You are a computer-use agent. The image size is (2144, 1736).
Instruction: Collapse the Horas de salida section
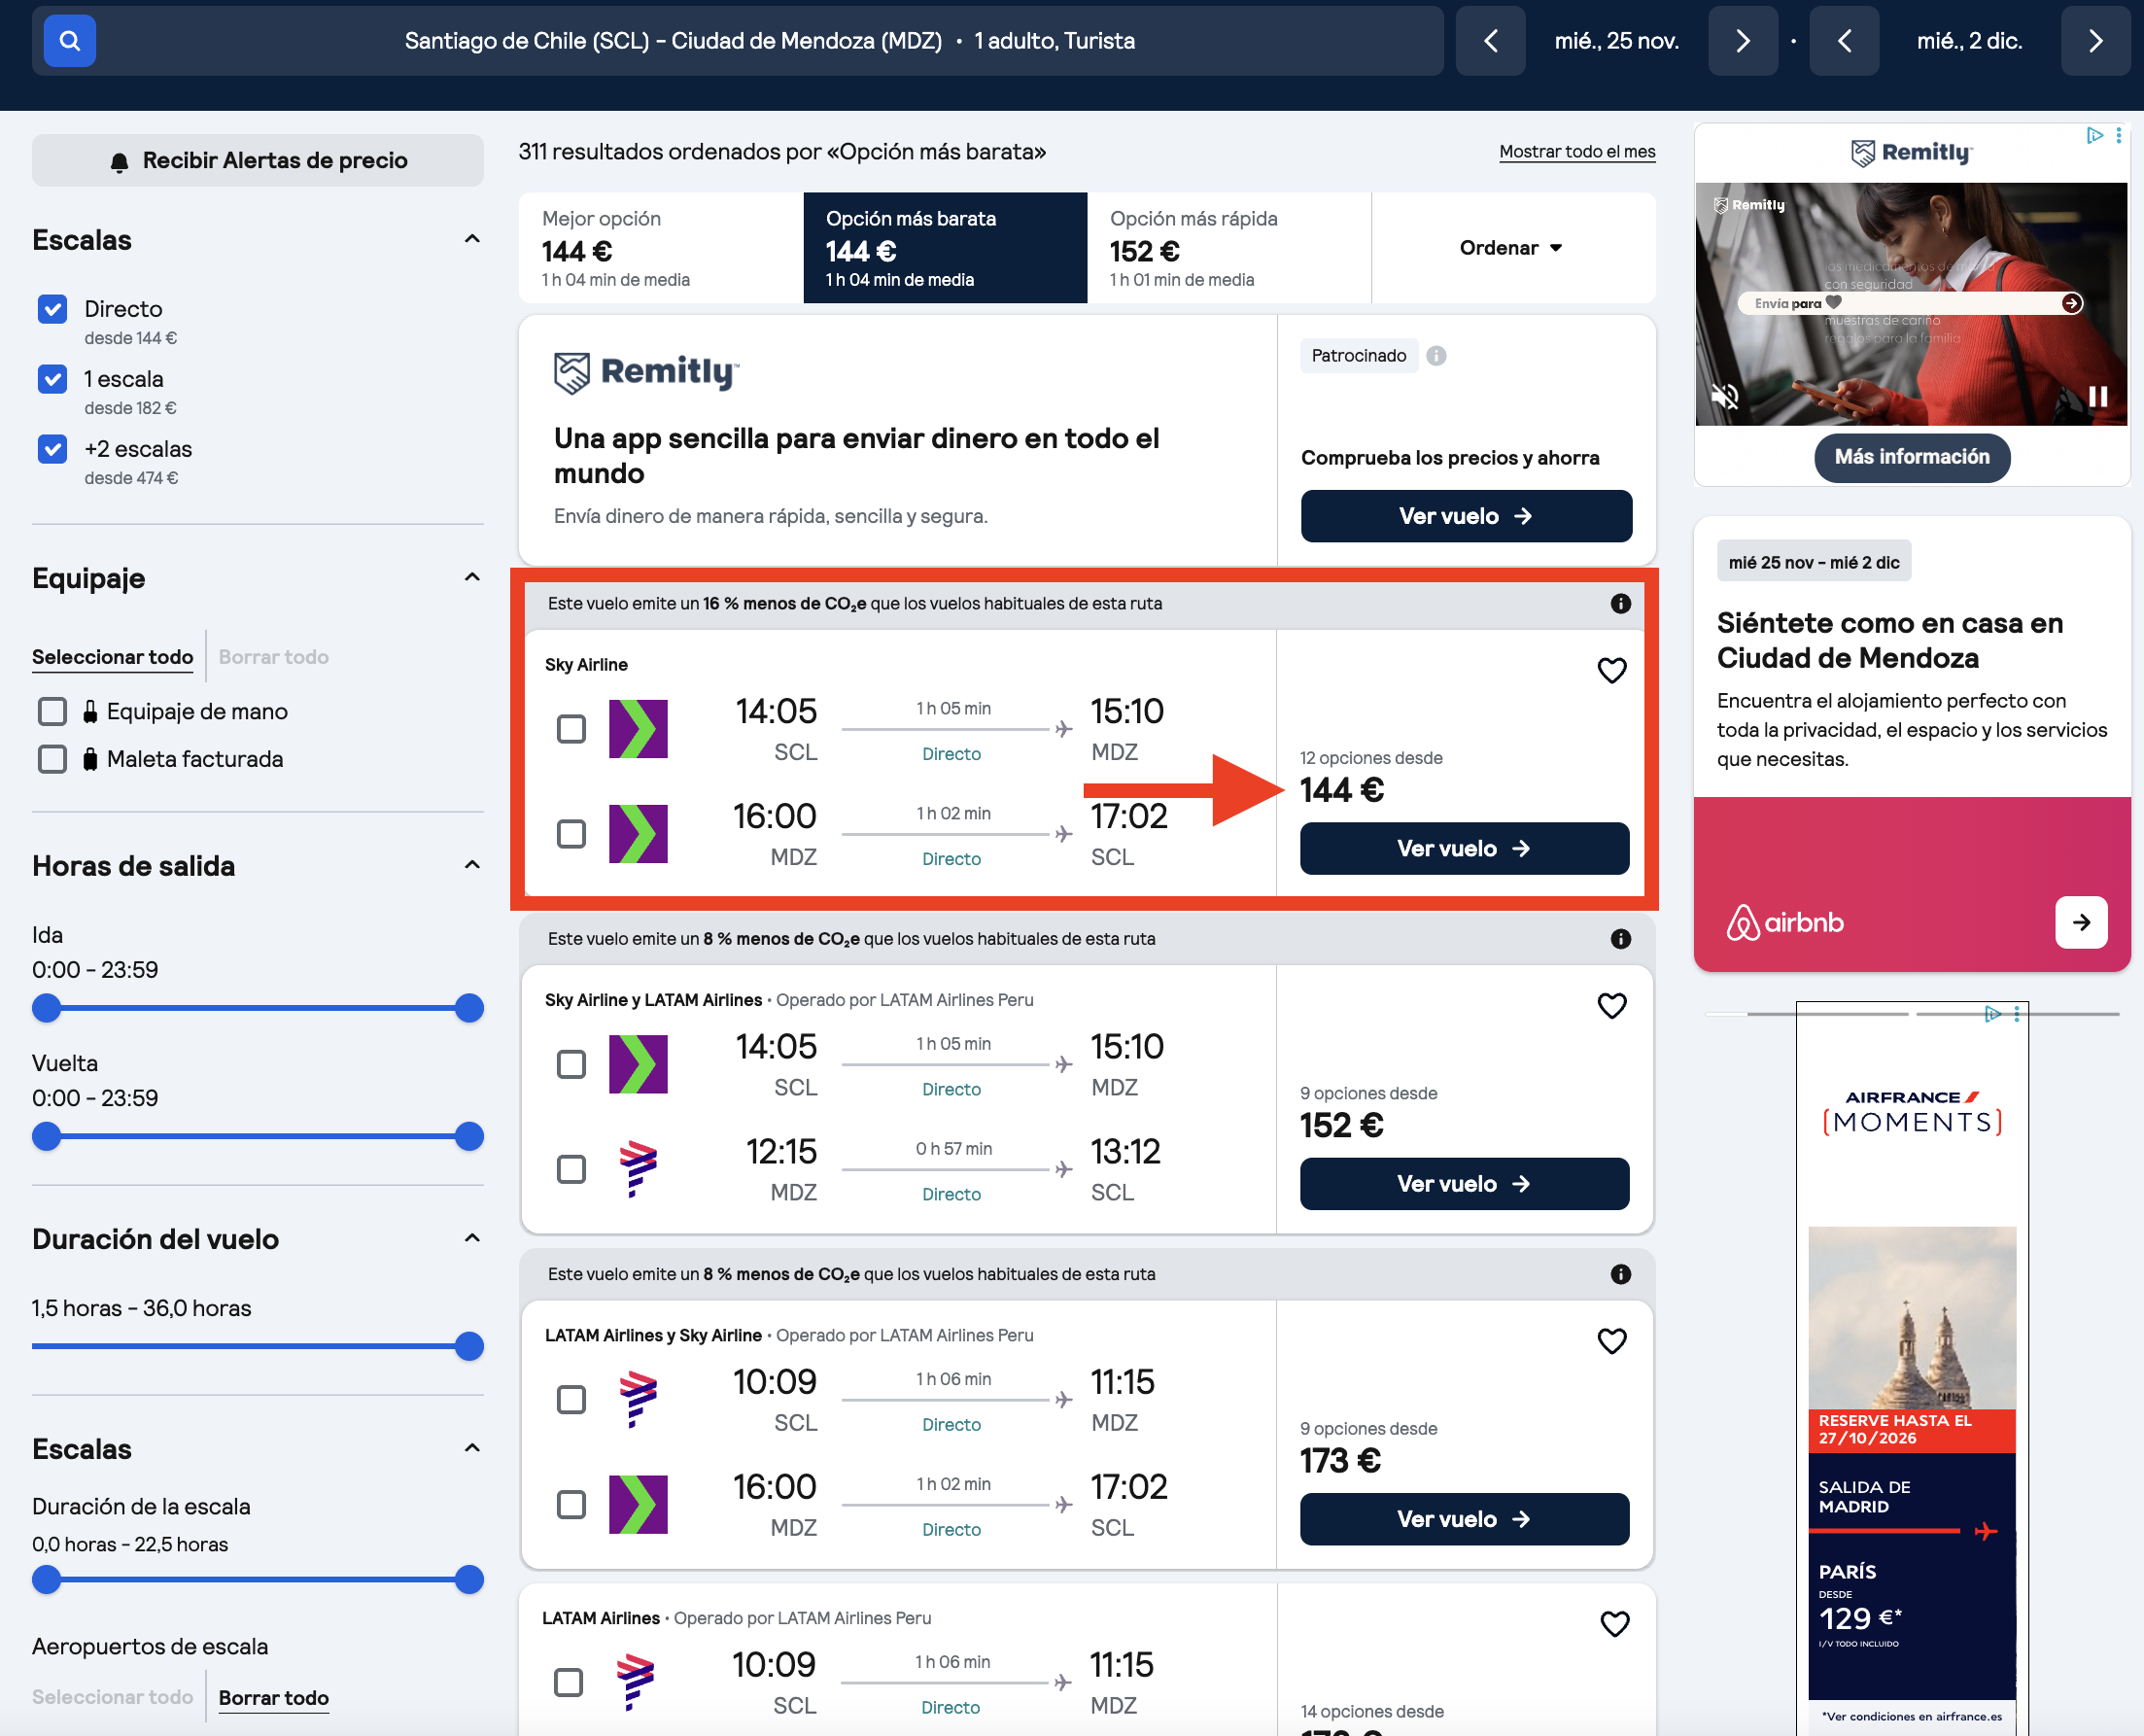pos(472,865)
